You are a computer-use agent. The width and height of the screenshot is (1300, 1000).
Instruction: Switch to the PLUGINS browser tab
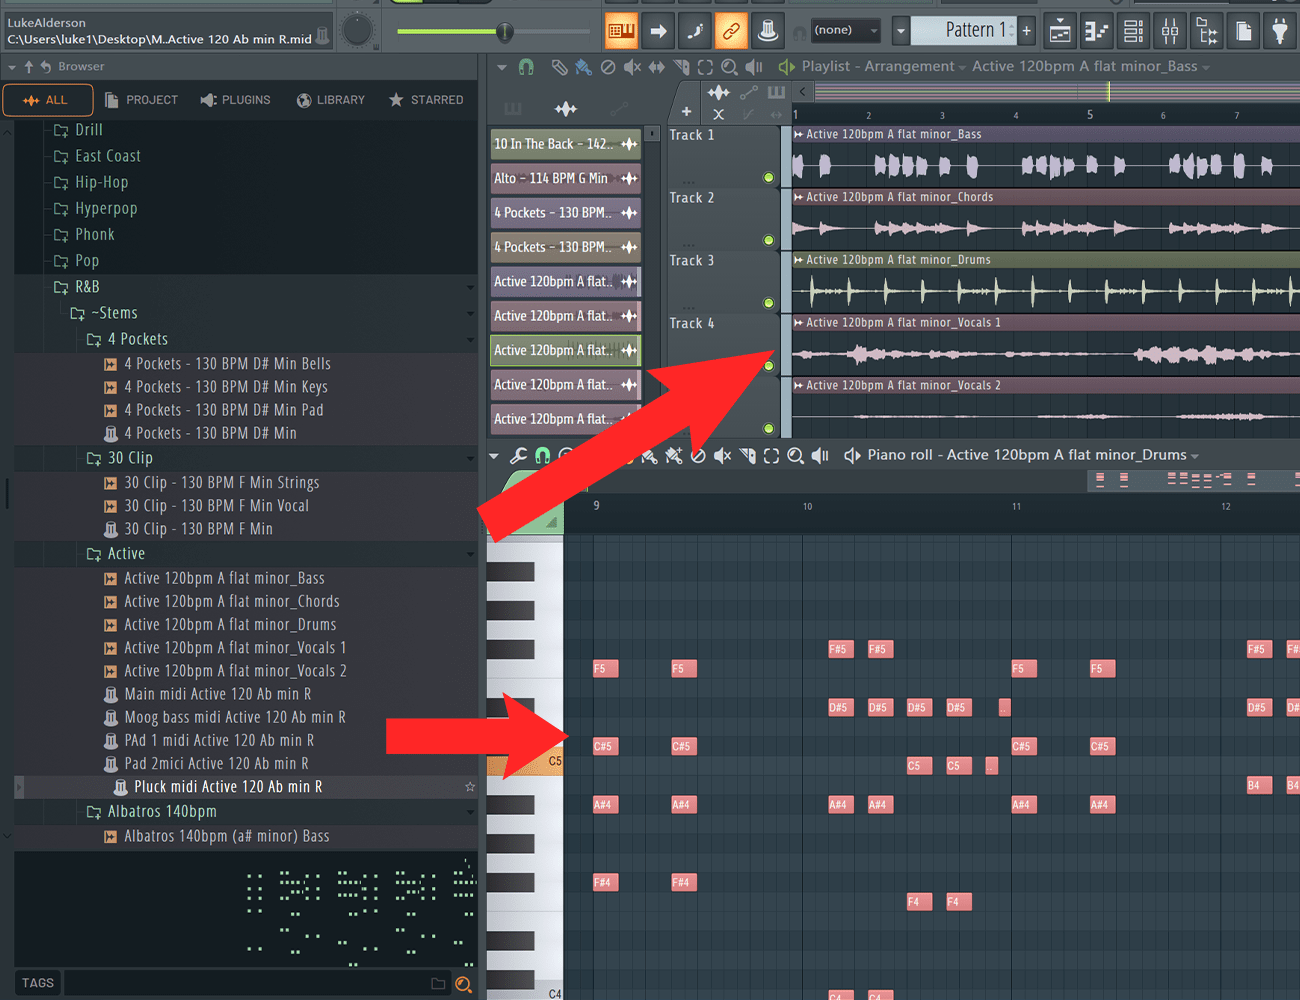(235, 100)
